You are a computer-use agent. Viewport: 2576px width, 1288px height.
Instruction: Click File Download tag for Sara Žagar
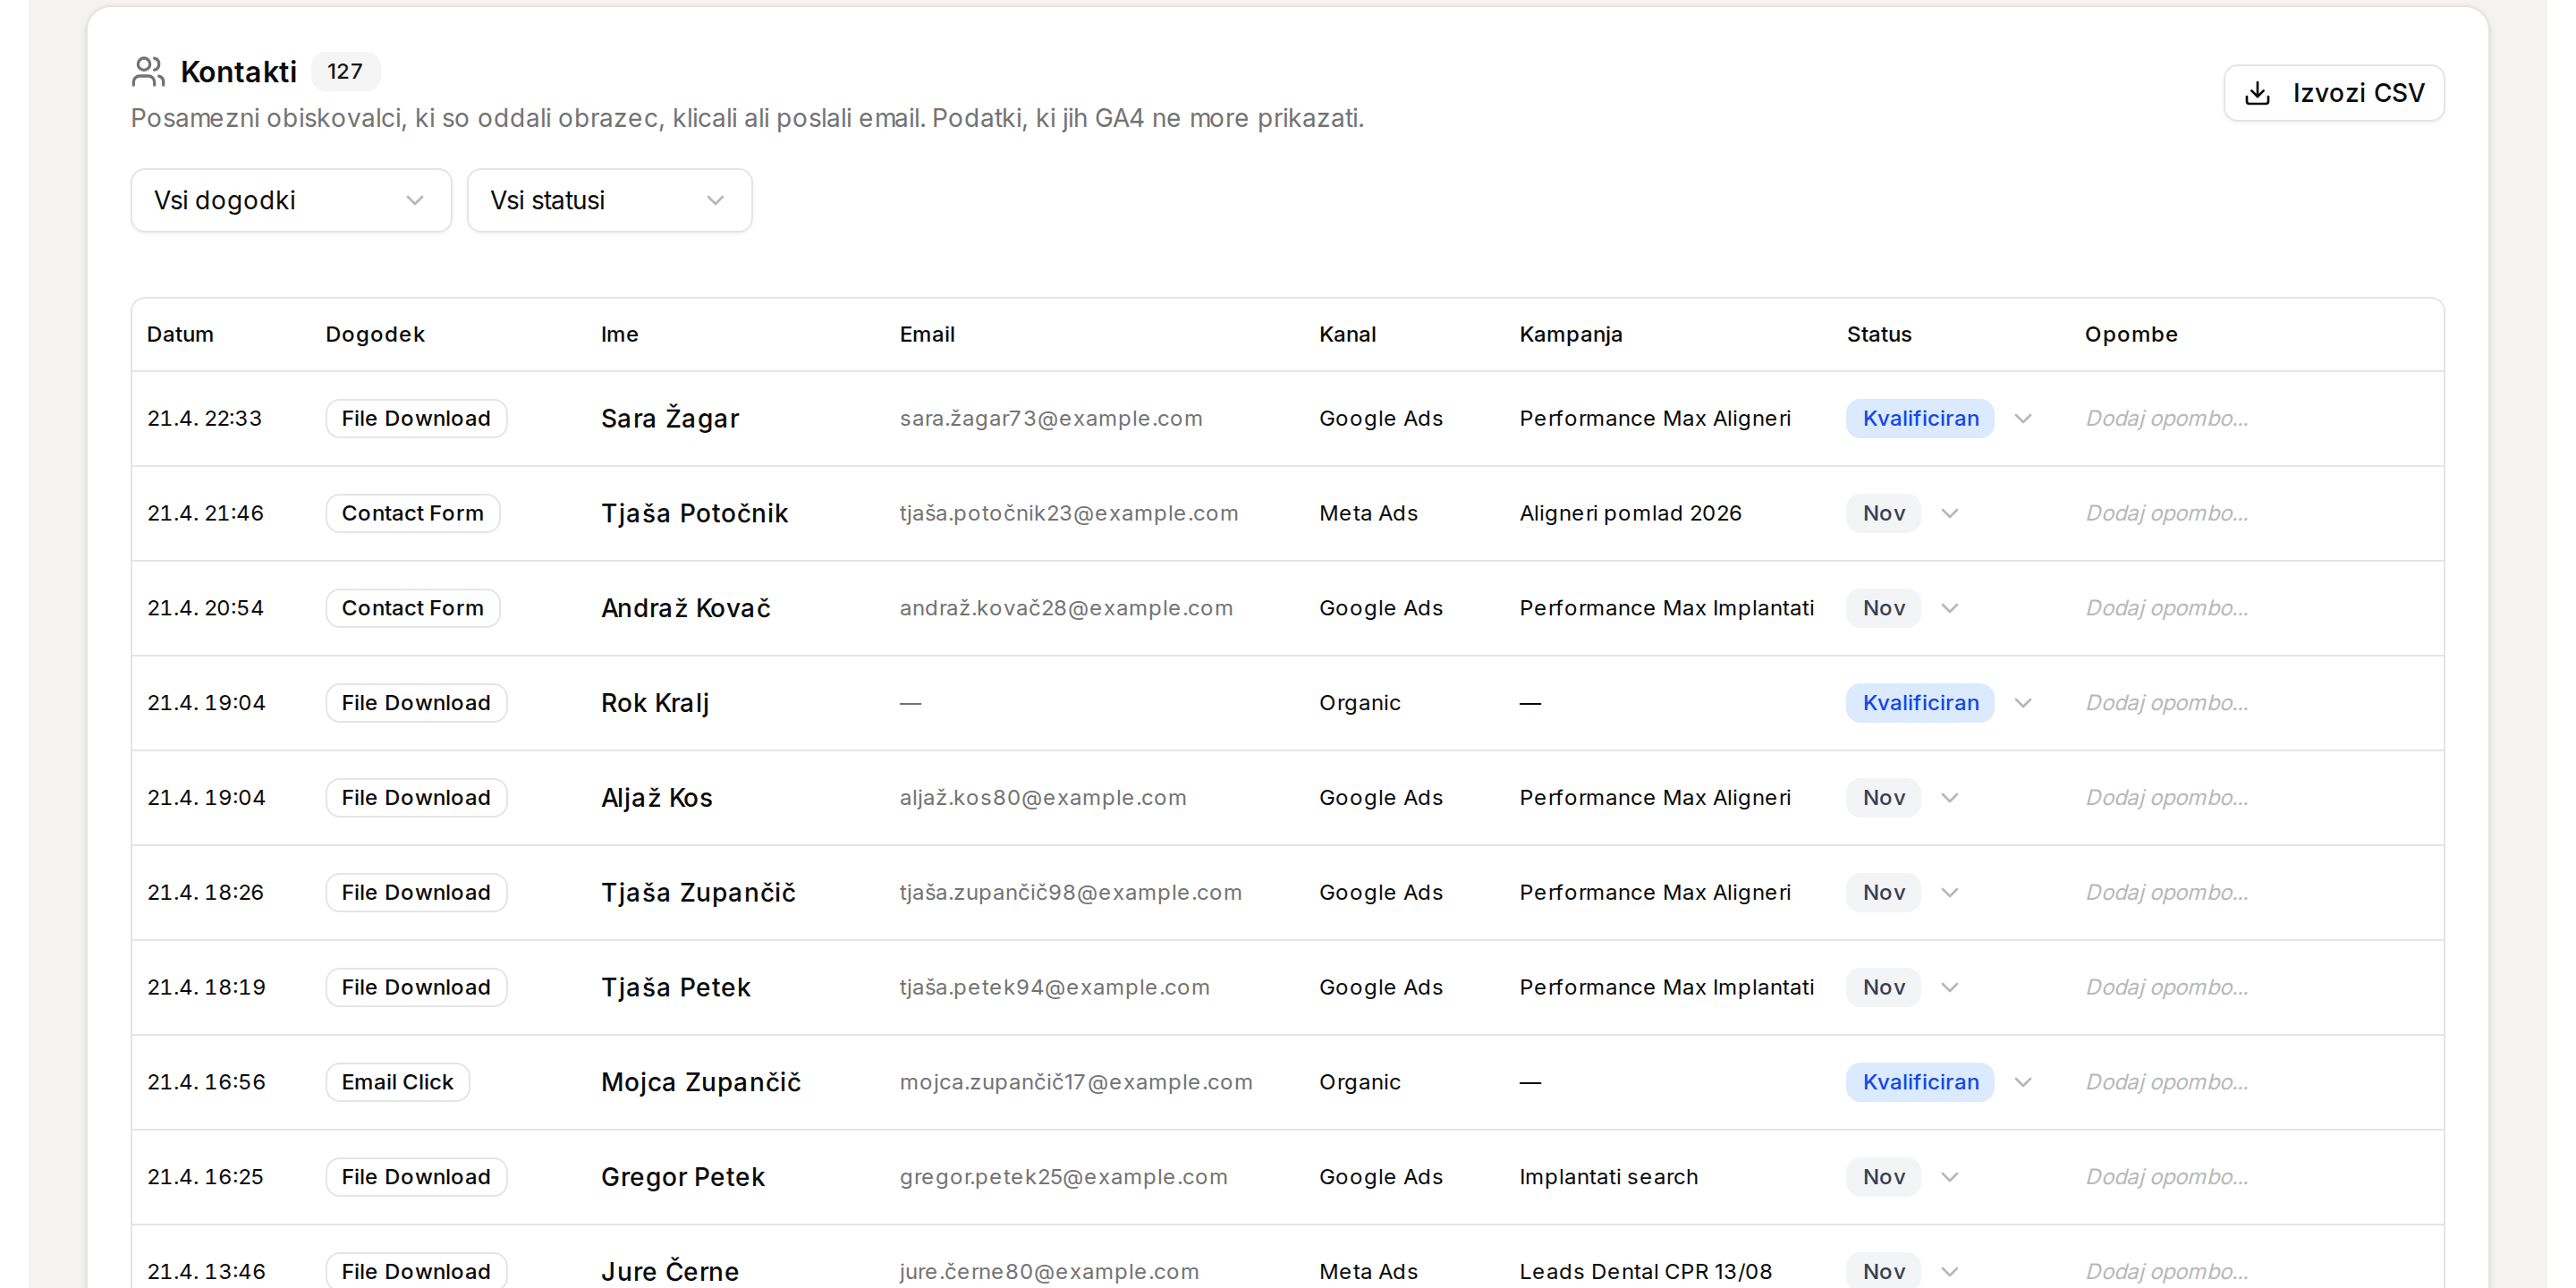416,419
